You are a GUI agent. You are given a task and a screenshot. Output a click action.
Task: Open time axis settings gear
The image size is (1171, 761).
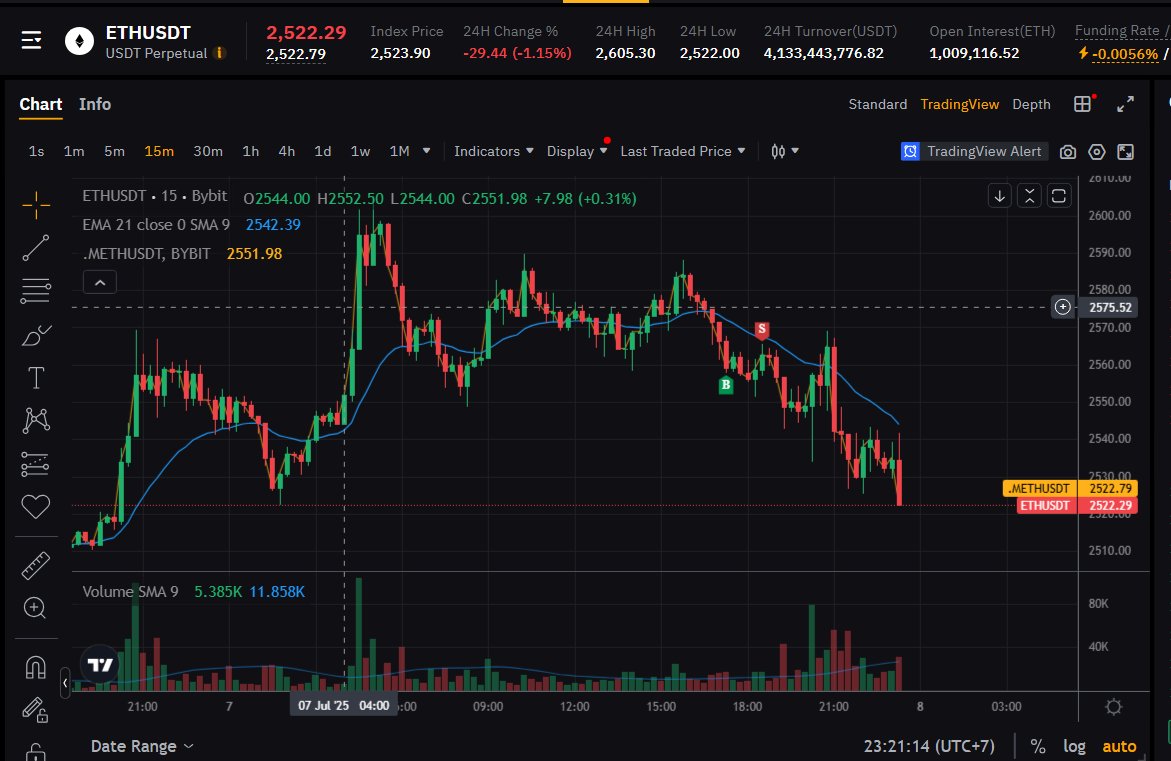point(1113,706)
